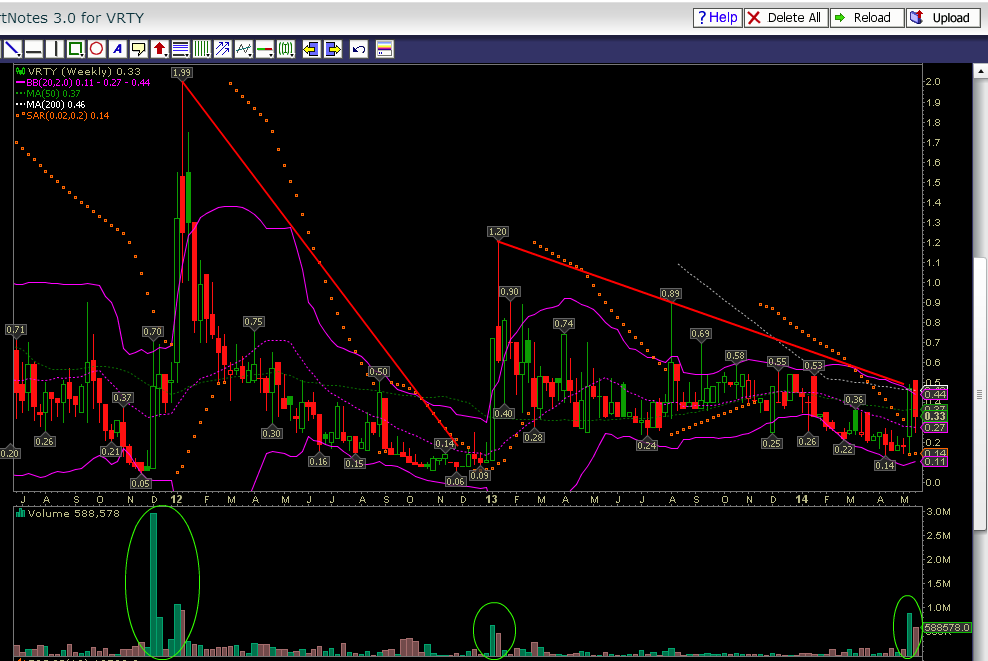Select the blue horizontal retracement lines tool
988x661 pixels.
click(180, 49)
